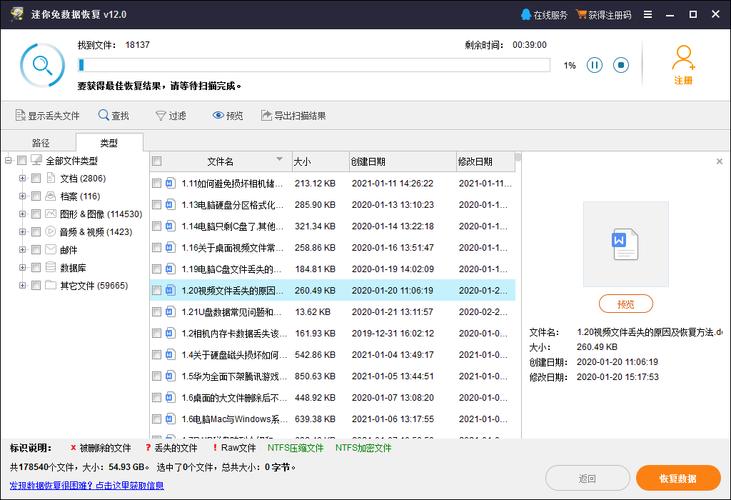The width and height of the screenshot is (731, 500).
Task: Sort by 创建日期 column header
Action: point(402,162)
